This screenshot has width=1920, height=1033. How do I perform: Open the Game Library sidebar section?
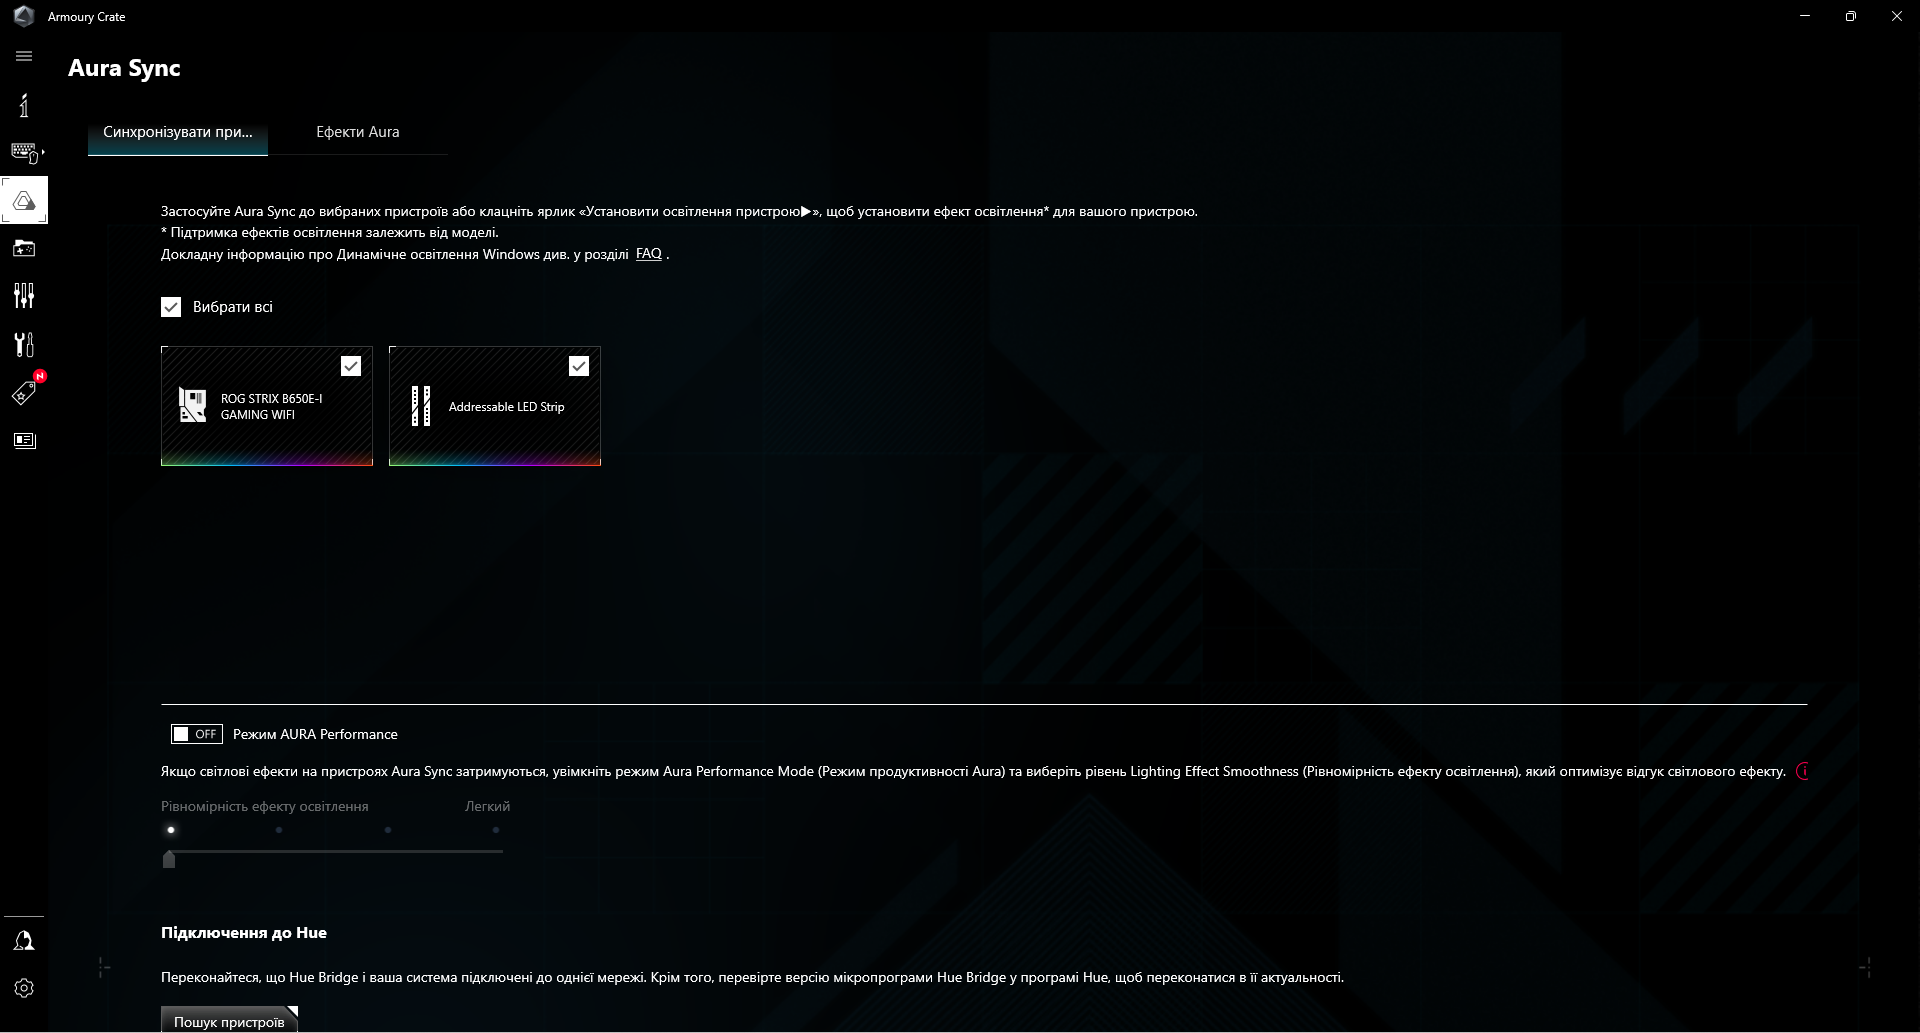[24, 248]
